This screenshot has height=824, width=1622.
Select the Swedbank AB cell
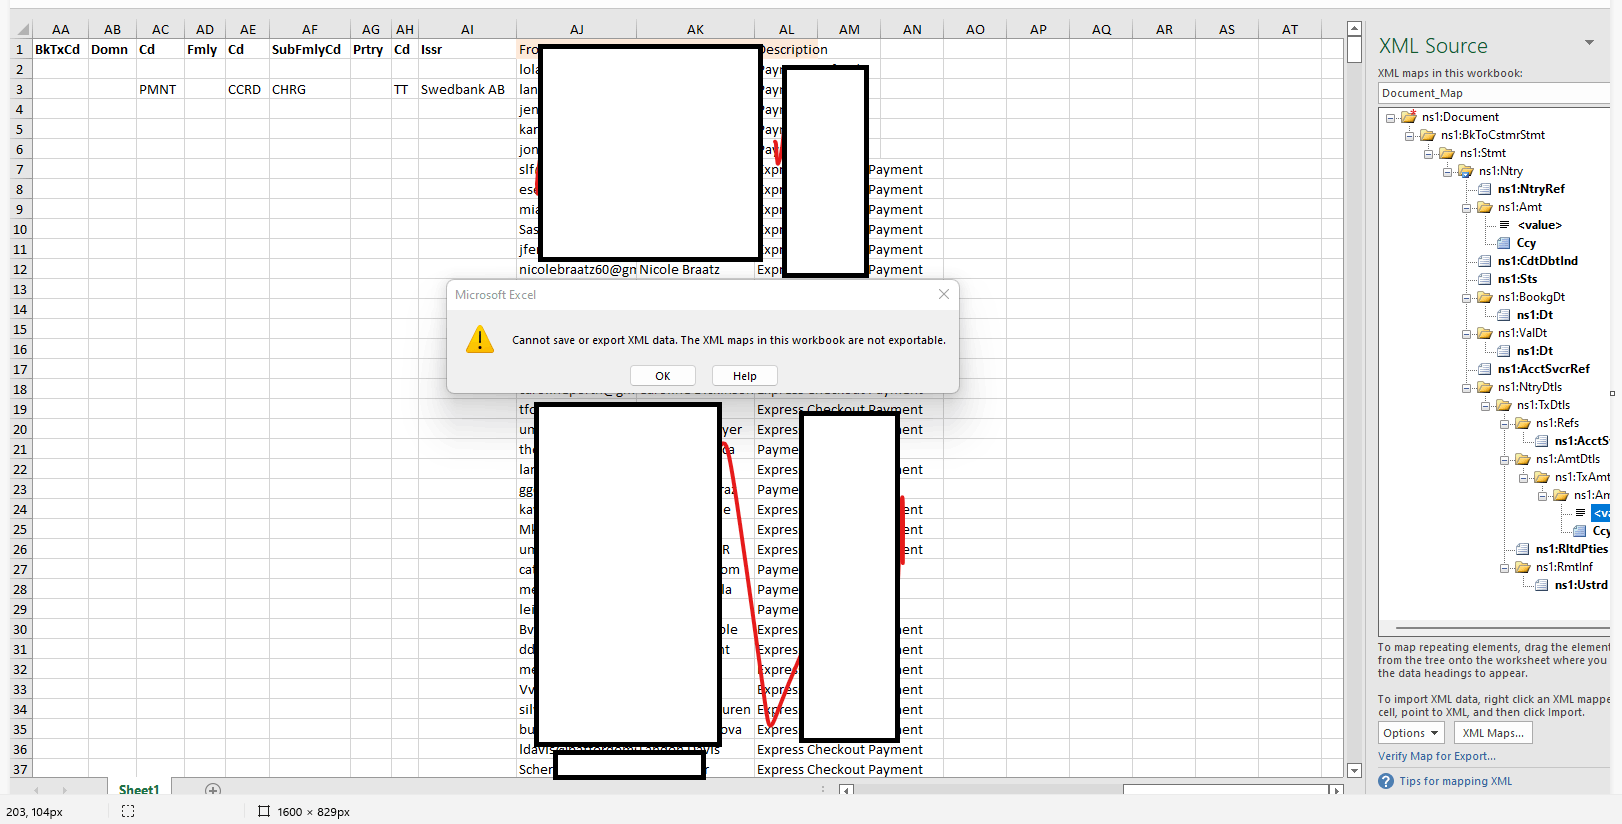[467, 89]
